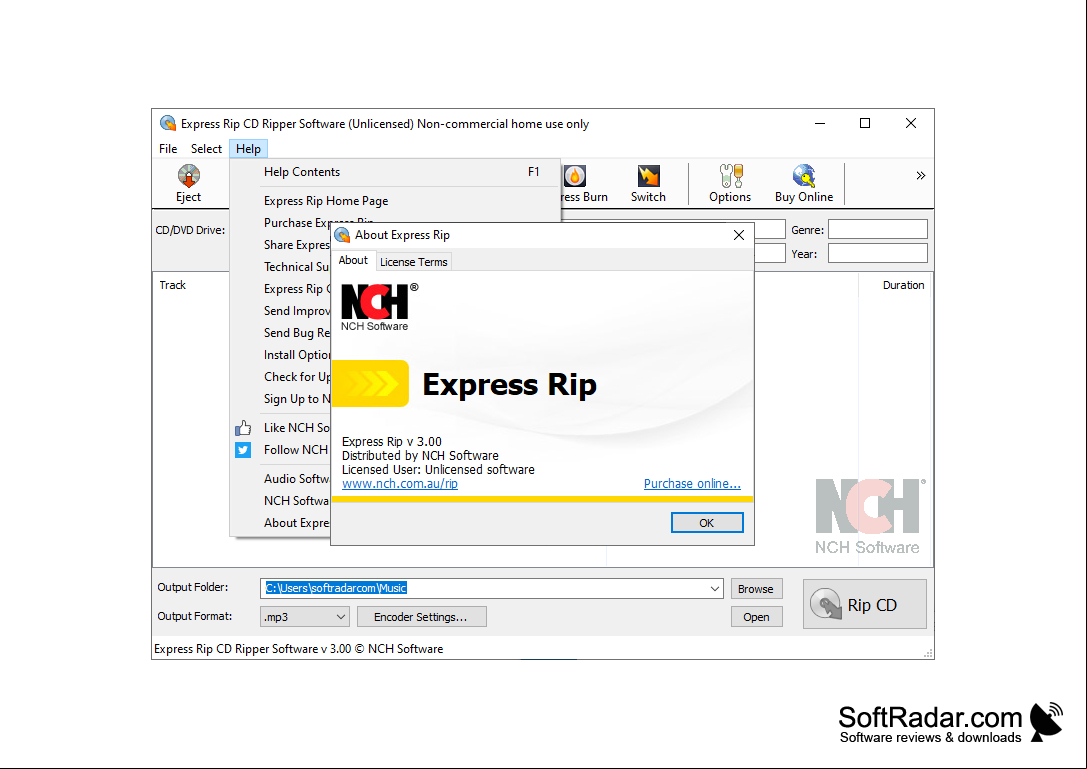Click the Encoder Settings button
1087x769 pixels.
pos(421,616)
